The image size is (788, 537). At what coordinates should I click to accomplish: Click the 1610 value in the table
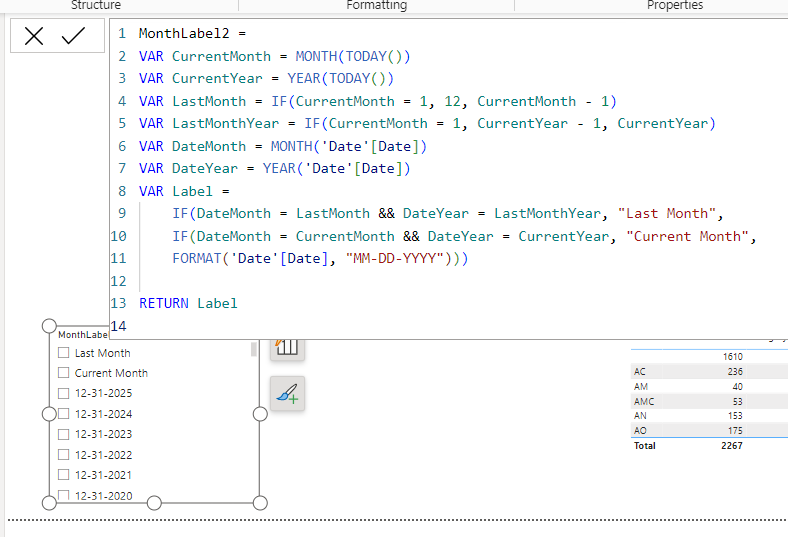733,357
